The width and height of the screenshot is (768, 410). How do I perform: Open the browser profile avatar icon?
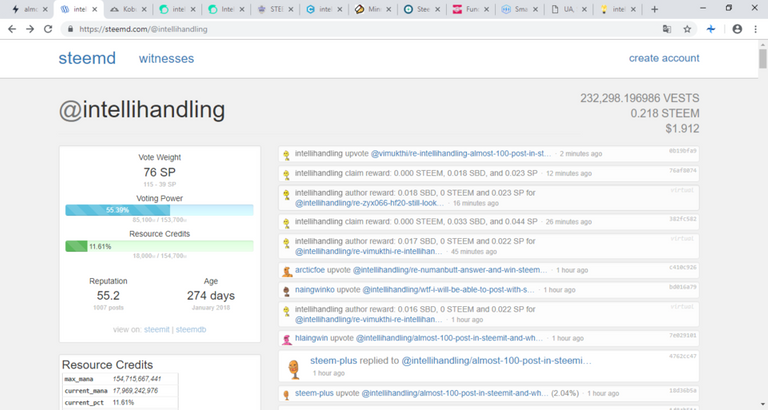pyautogui.click(x=737, y=29)
